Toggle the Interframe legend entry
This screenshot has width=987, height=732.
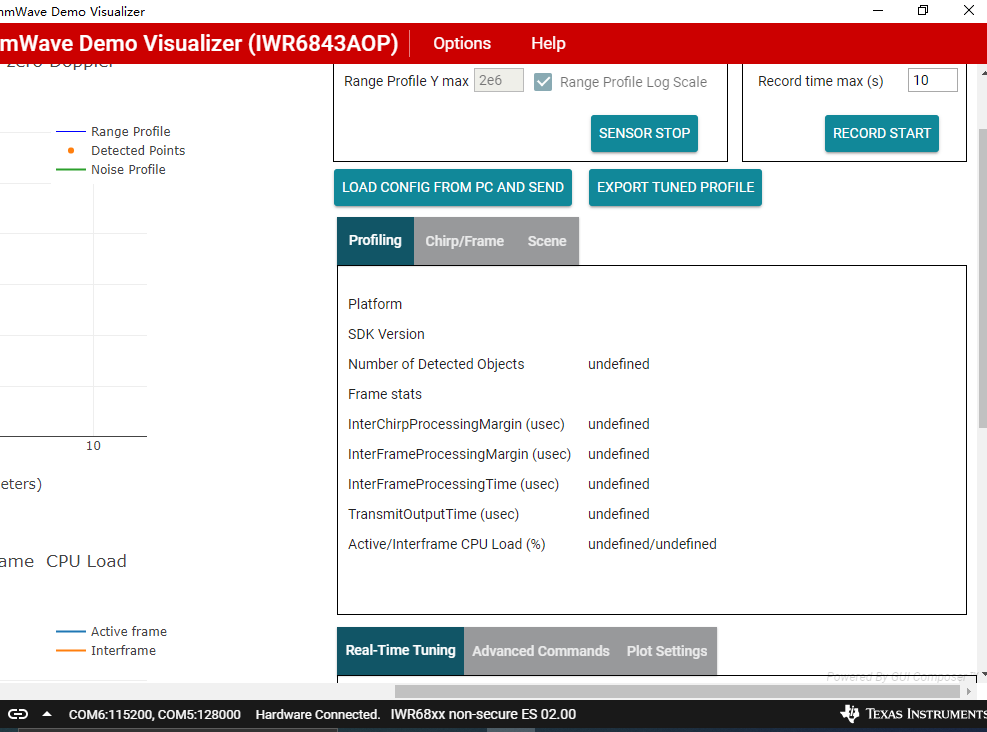(106, 650)
